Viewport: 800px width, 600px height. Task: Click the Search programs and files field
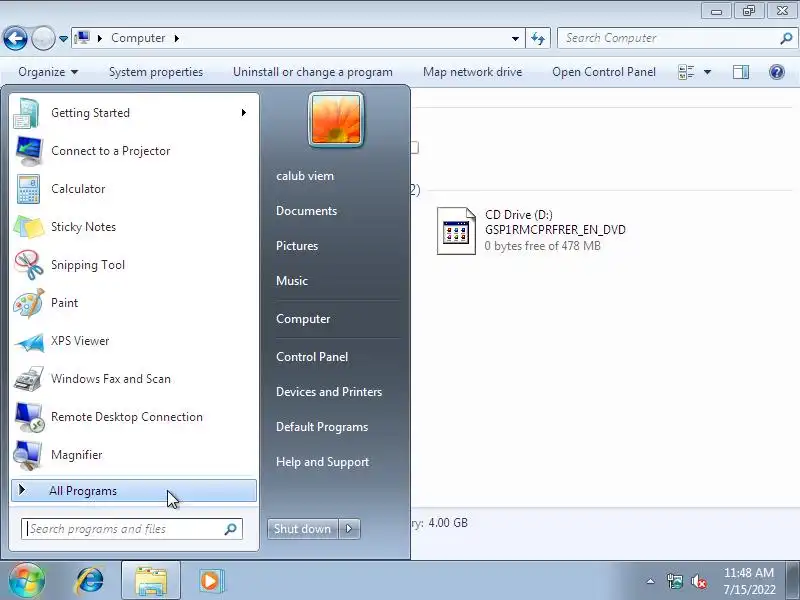[x=132, y=529]
